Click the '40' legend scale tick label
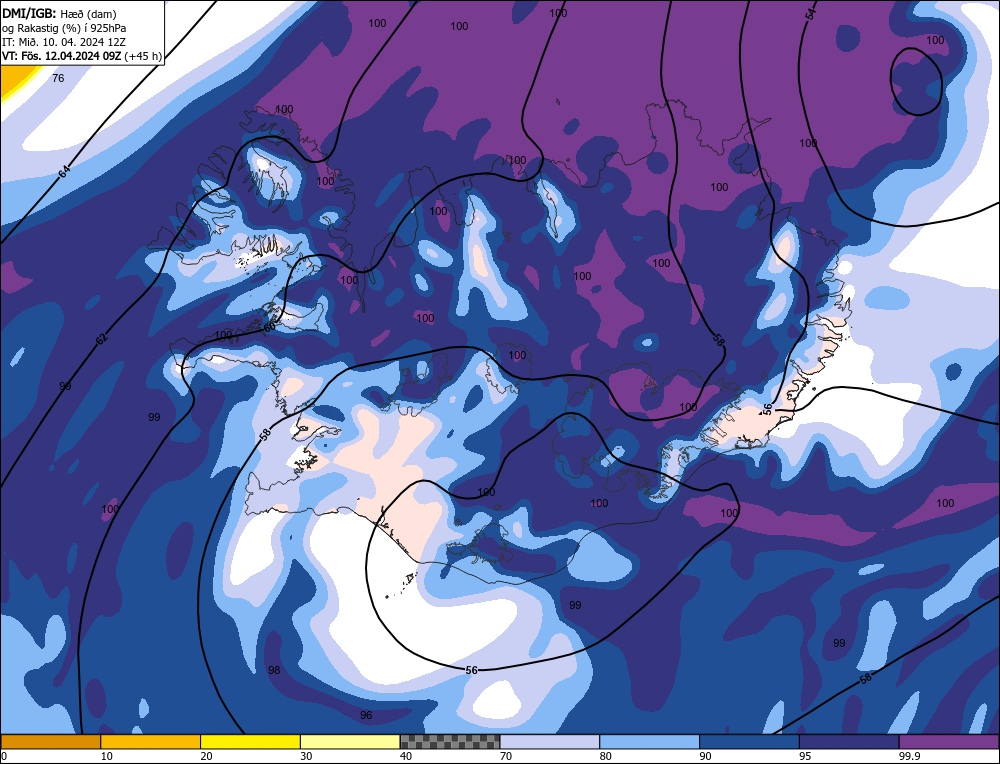The width and height of the screenshot is (1000, 764). coord(406,757)
